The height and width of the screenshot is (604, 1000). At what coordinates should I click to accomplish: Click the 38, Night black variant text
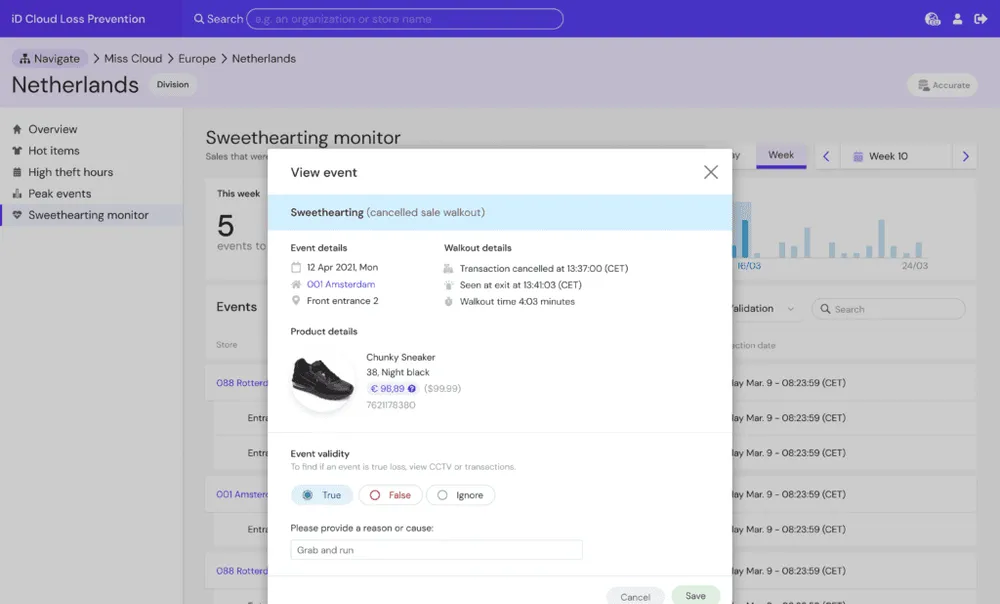pos(397,372)
